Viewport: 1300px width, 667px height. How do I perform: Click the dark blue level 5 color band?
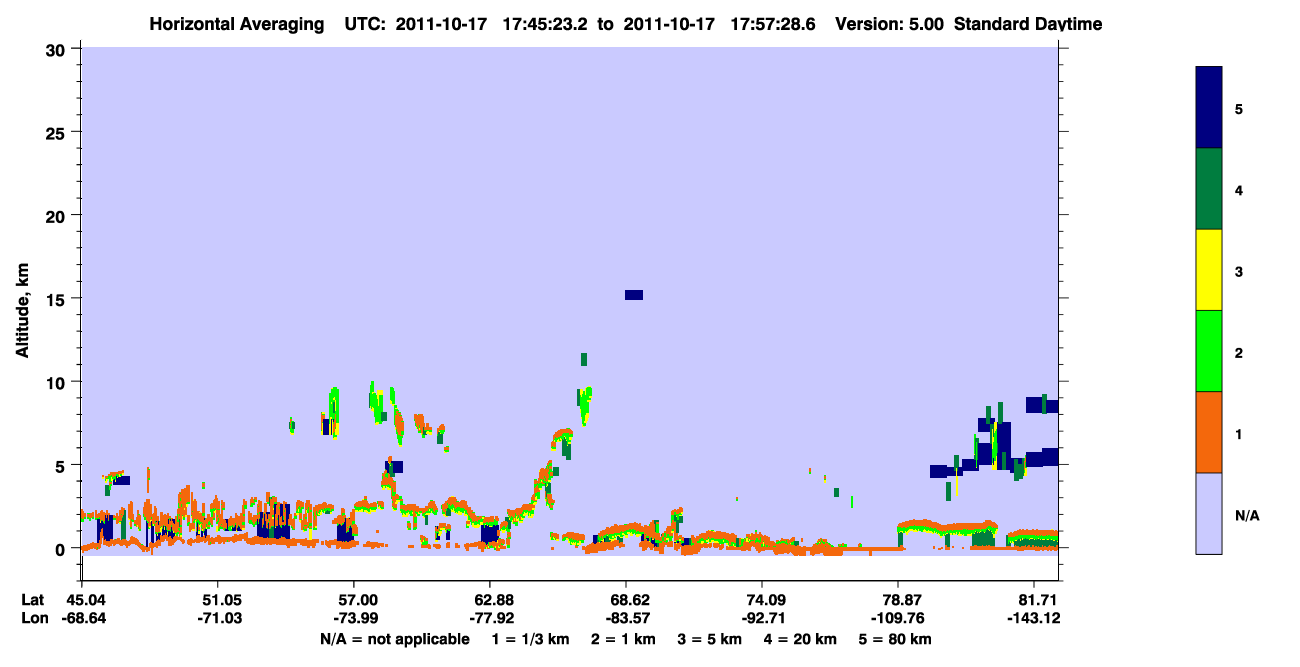[x=1209, y=108]
